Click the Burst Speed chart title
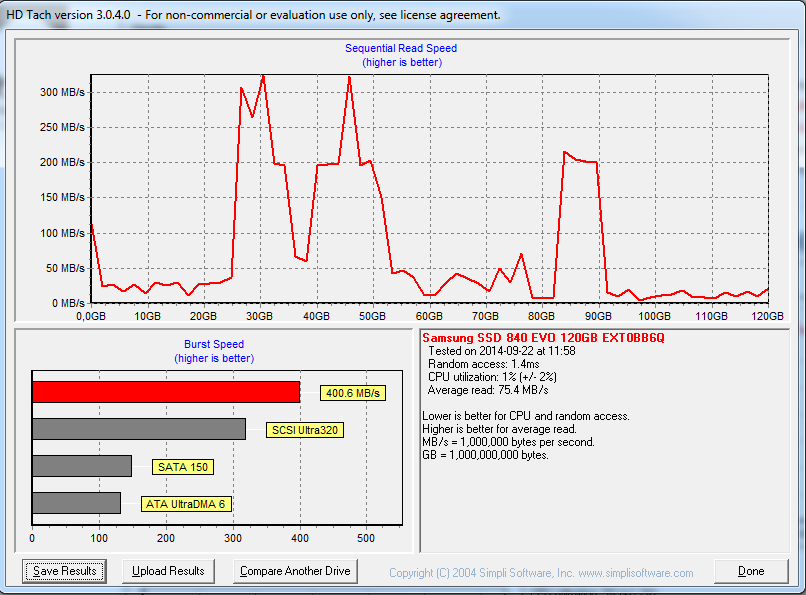Screen dimensions: 806x595 coord(214,344)
